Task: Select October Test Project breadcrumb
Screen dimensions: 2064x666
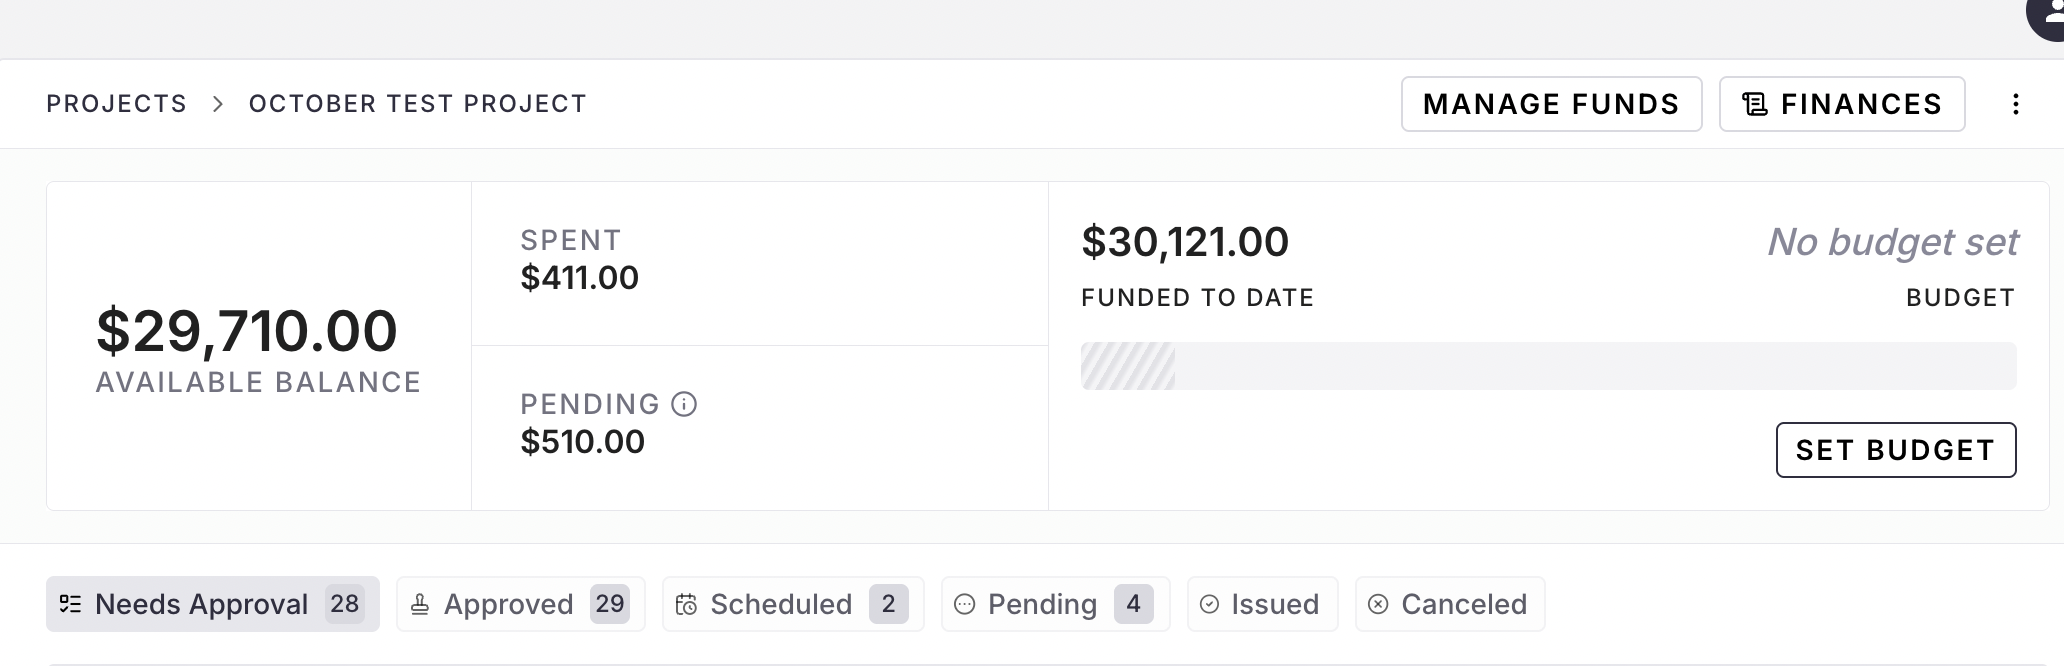Action: coord(417,104)
